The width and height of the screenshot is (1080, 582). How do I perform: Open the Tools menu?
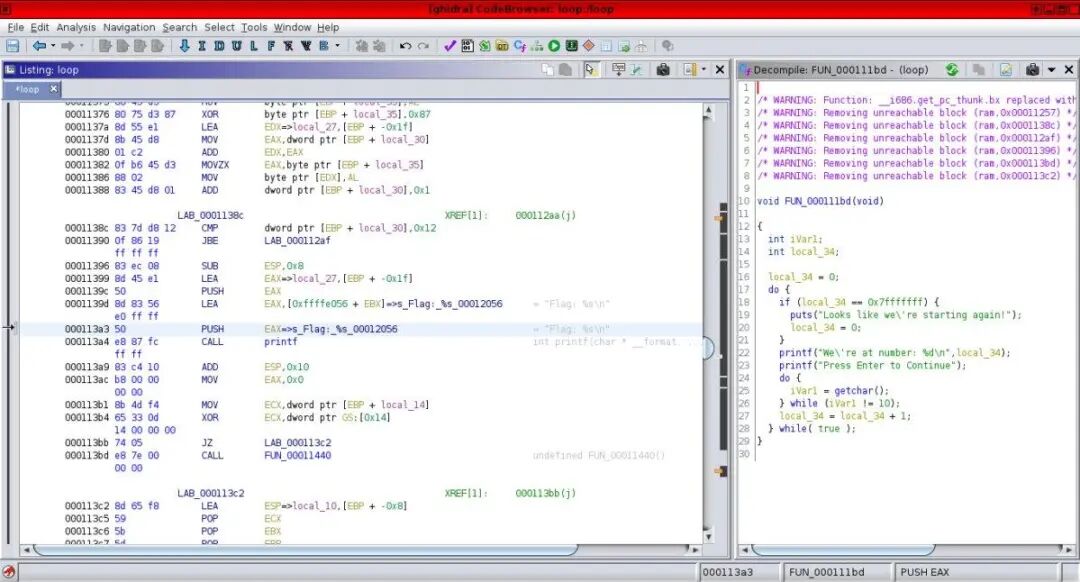254,27
